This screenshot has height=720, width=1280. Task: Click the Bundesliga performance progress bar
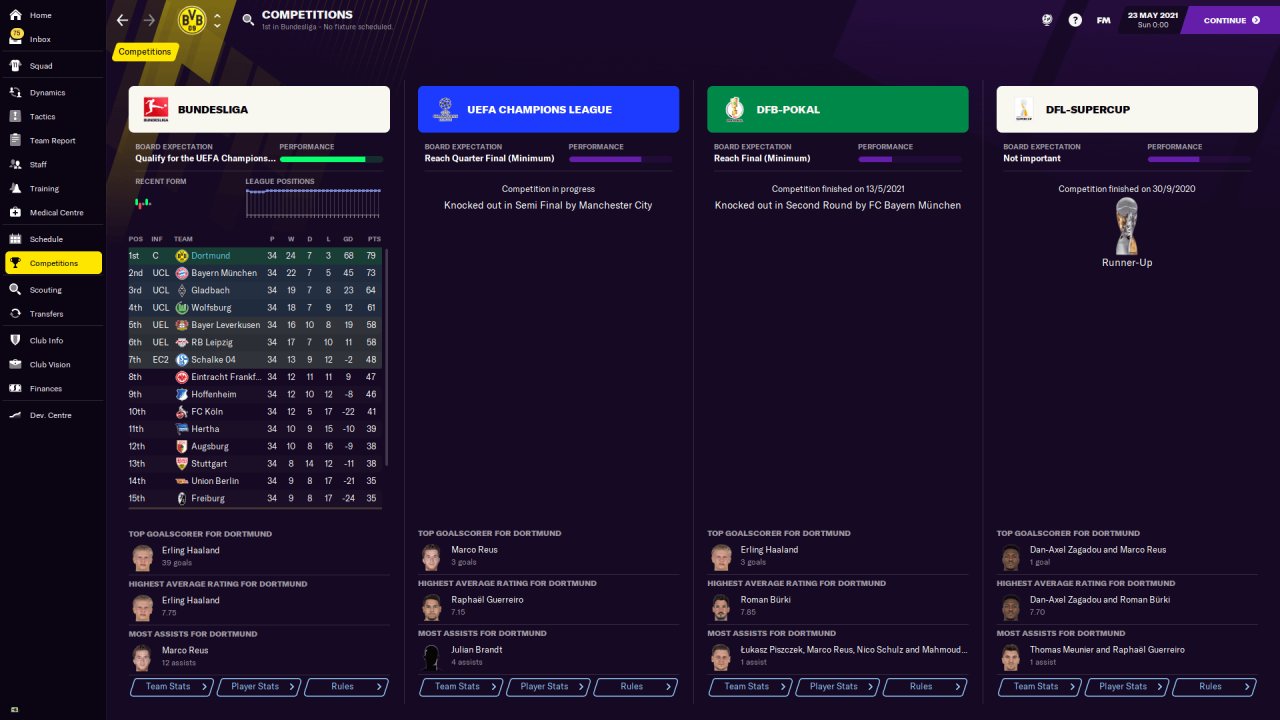[x=330, y=159]
